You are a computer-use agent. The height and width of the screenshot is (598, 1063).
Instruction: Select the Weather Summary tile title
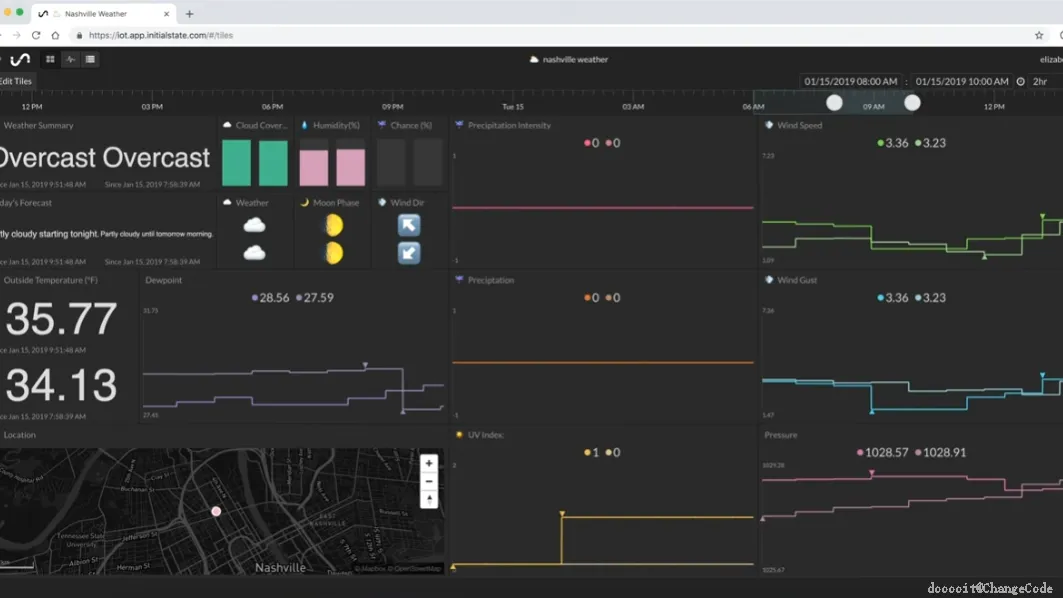click(x=38, y=125)
